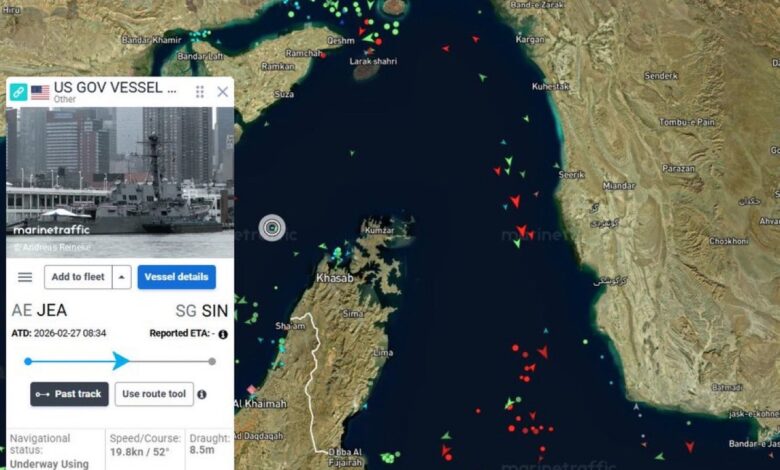Click the voyage progress arrow marker
This screenshot has height=470, width=780.
coord(120,361)
